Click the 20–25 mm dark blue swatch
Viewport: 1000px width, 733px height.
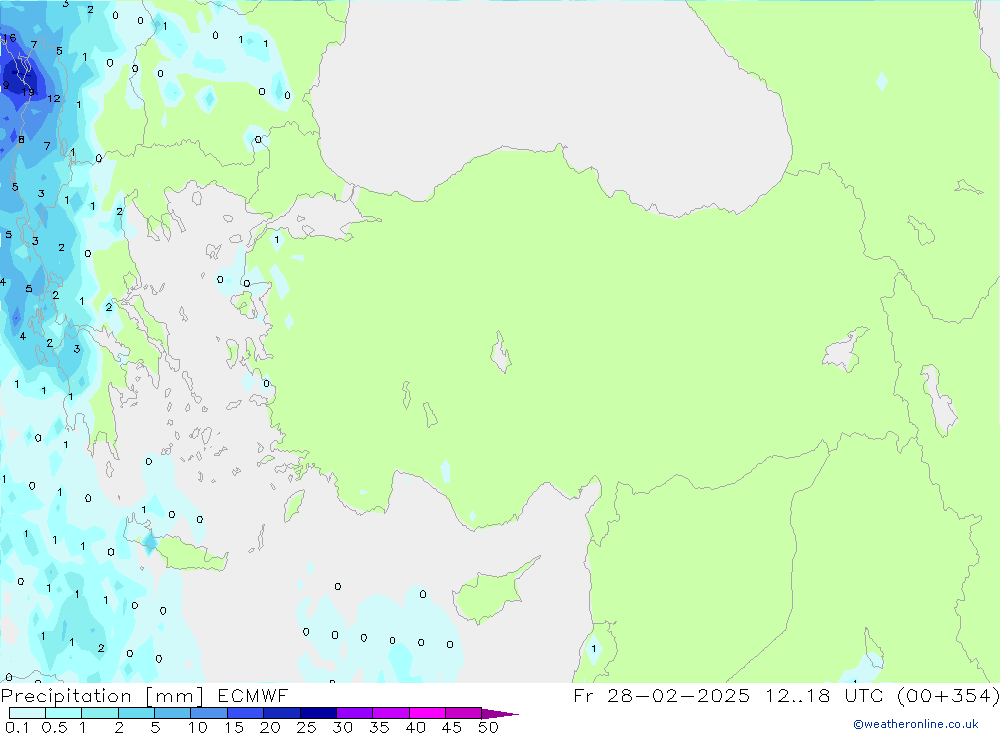pos(282,713)
